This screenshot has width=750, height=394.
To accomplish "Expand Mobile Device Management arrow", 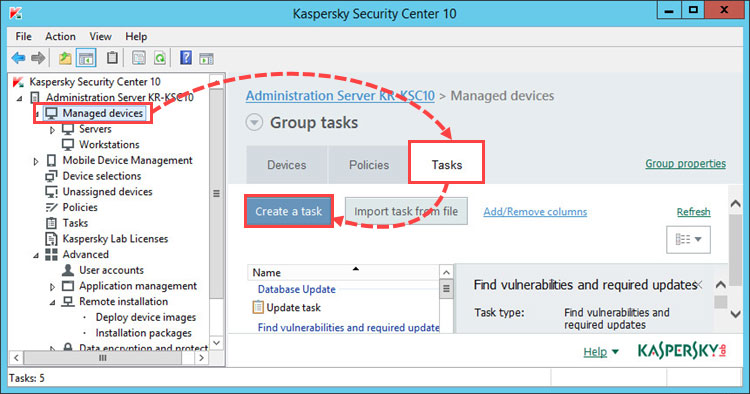I will tap(36, 161).
